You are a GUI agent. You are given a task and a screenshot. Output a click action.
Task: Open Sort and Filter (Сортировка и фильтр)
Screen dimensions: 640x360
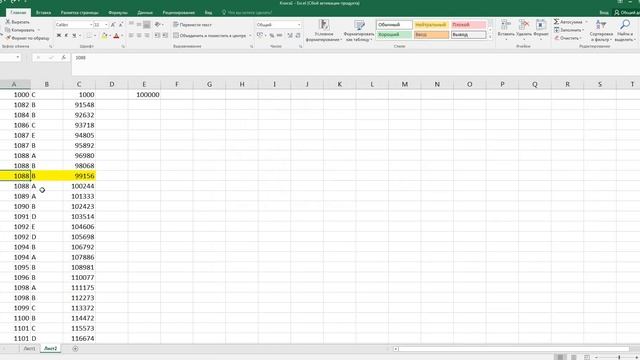click(x=601, y=31)
